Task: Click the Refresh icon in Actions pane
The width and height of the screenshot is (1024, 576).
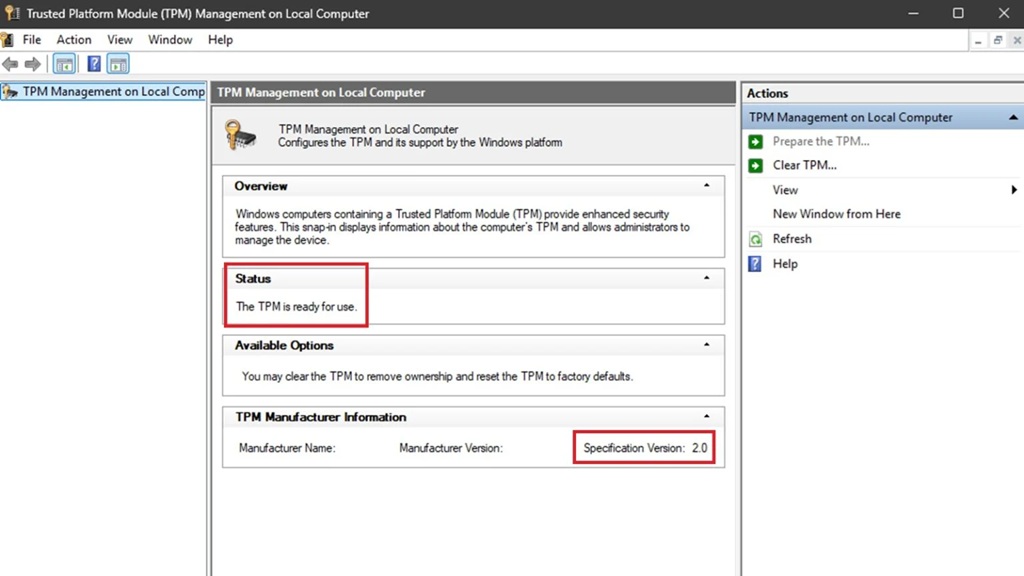Action: tap(755, 239)
